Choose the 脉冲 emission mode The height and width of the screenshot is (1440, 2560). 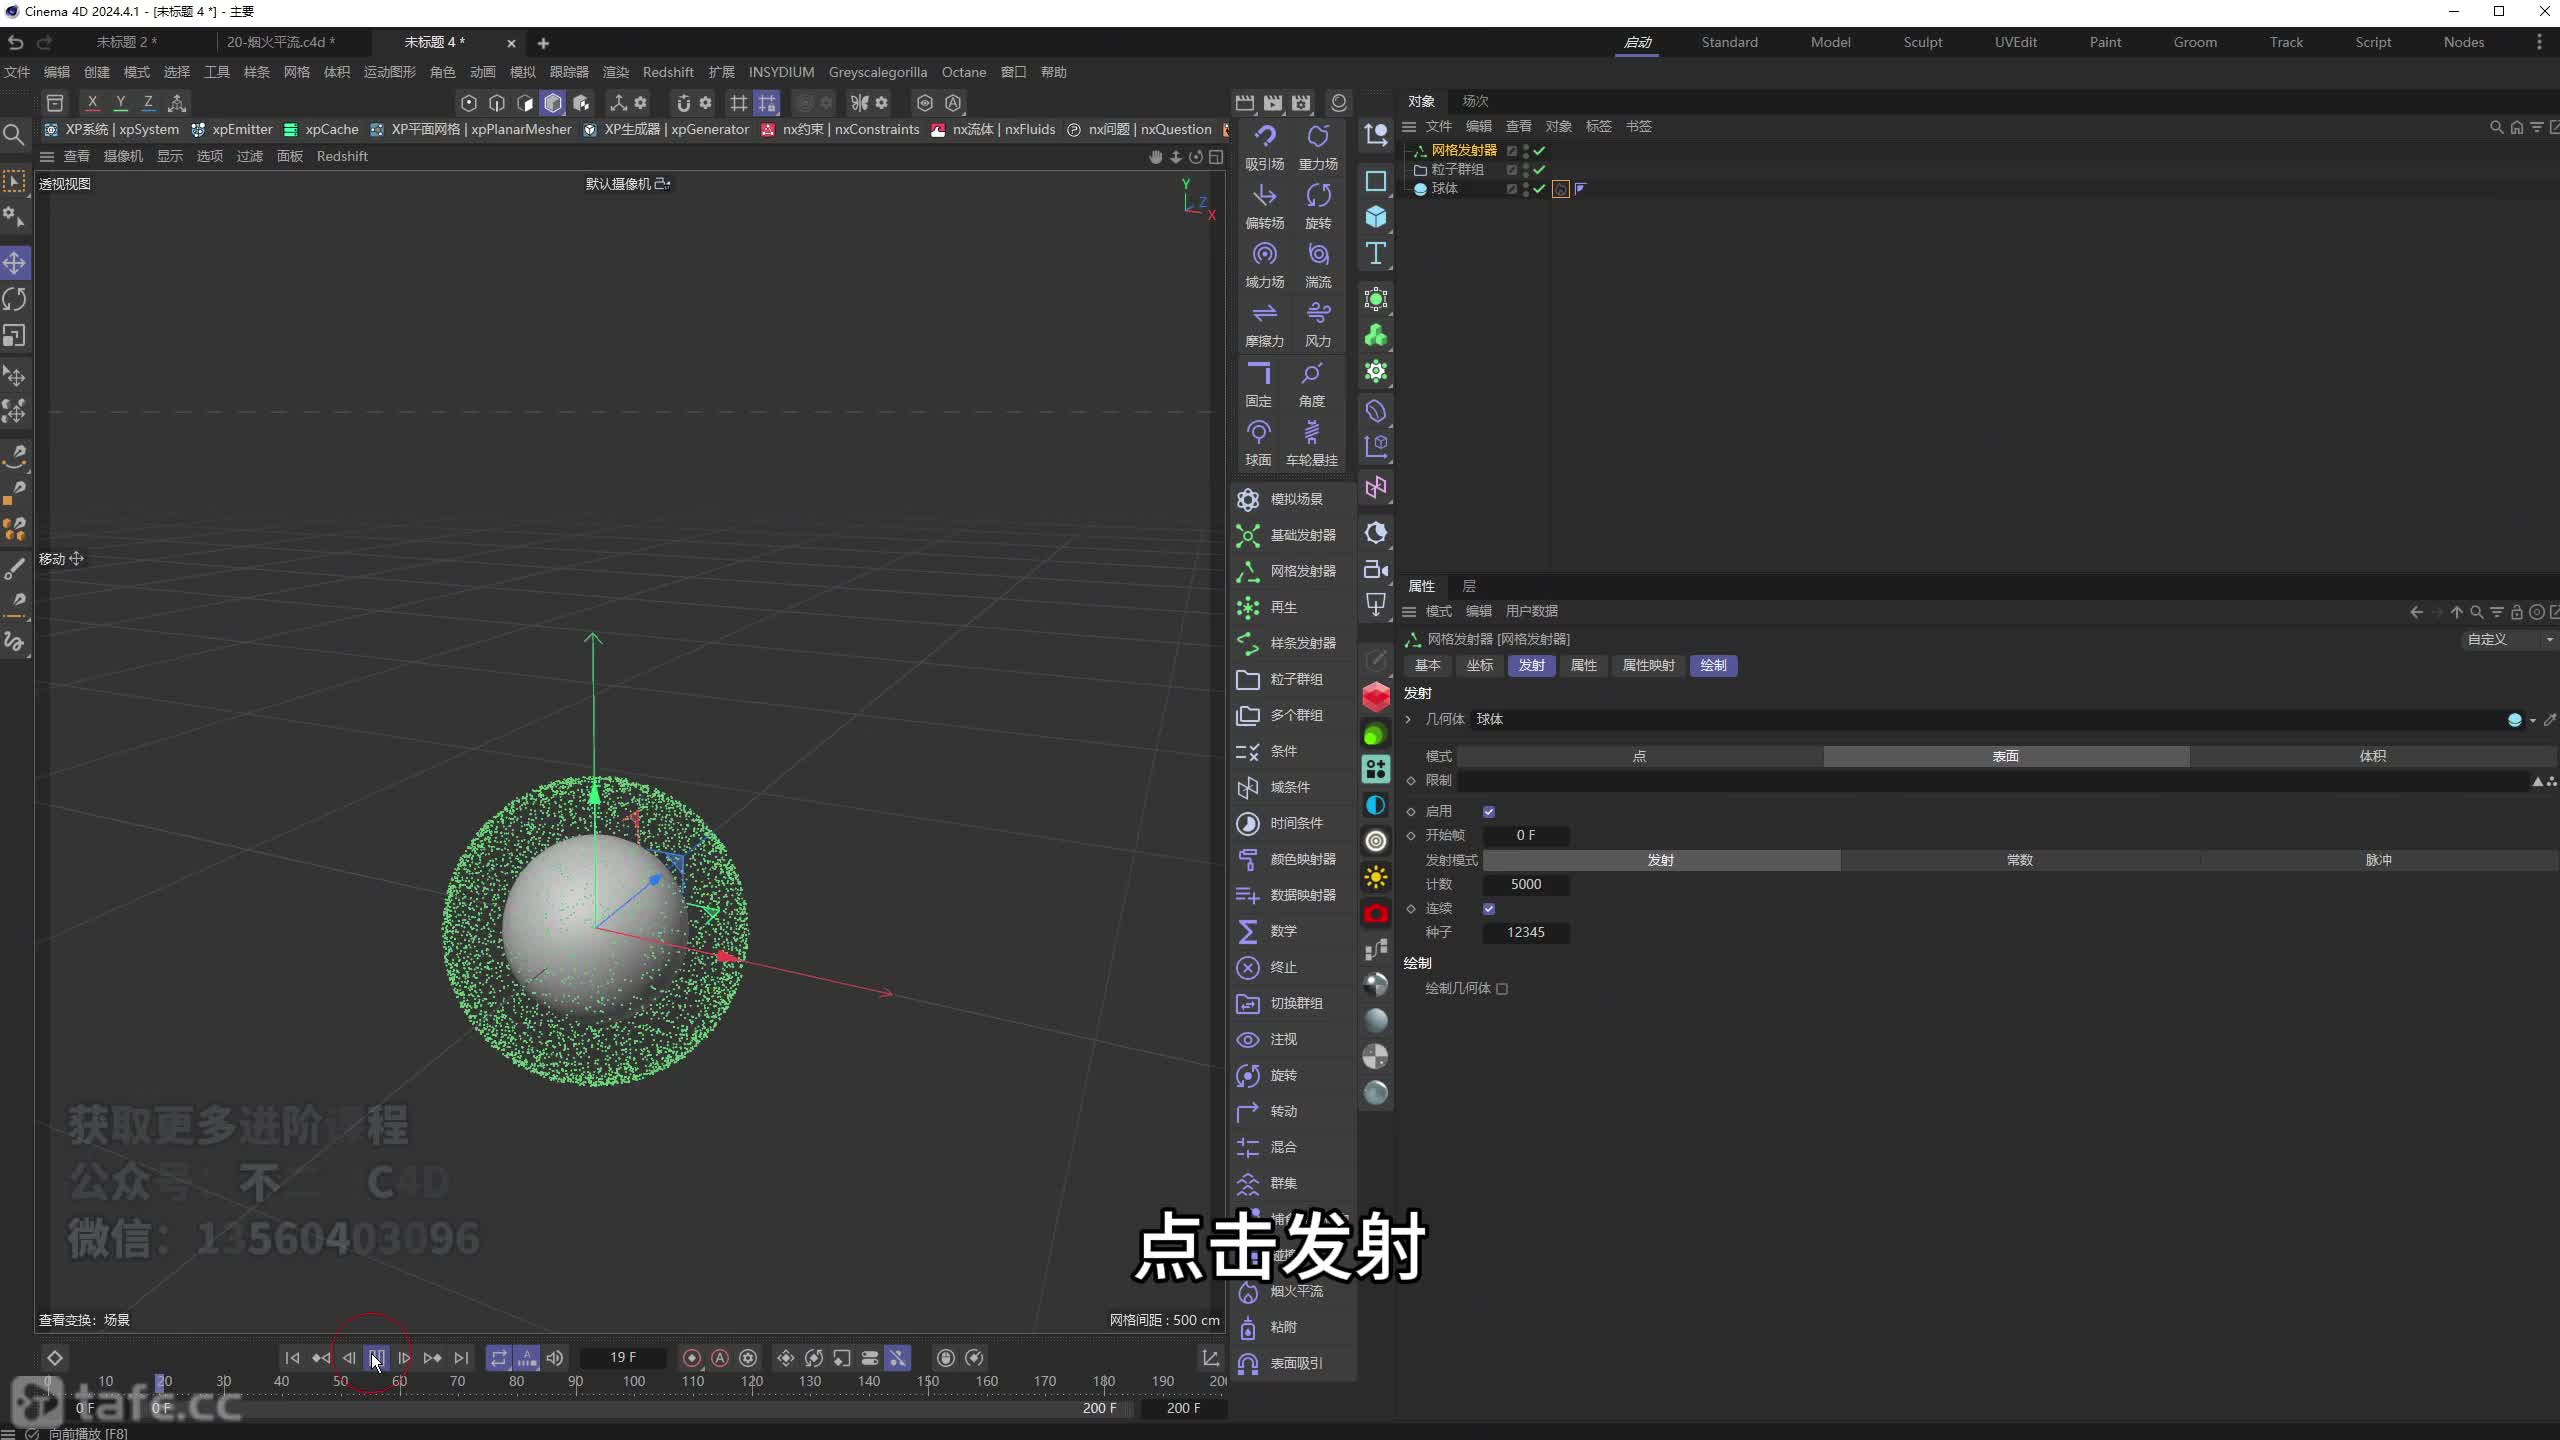[2378, 860]
